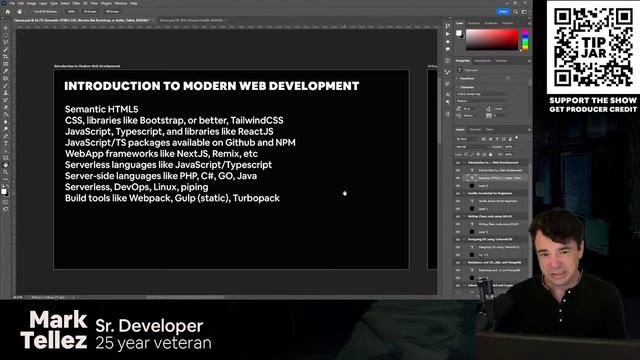Switch to the Channels tab
640x360 pixels.
pos(475,129)
